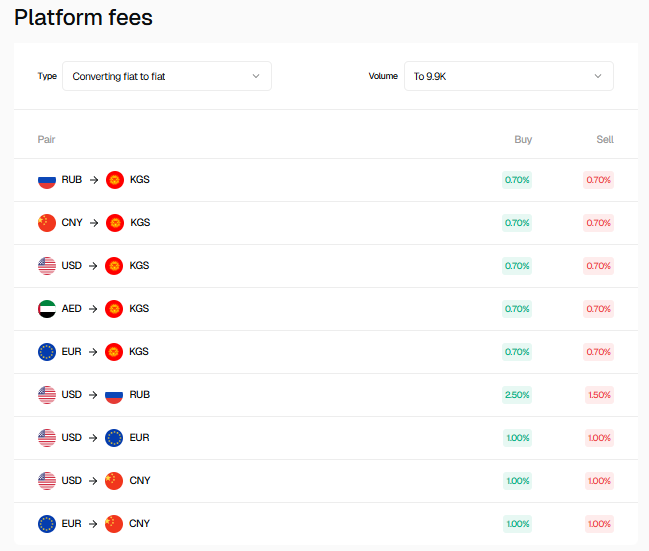Click the 0.70% buy badge for AED to KGS

(517, 309)
